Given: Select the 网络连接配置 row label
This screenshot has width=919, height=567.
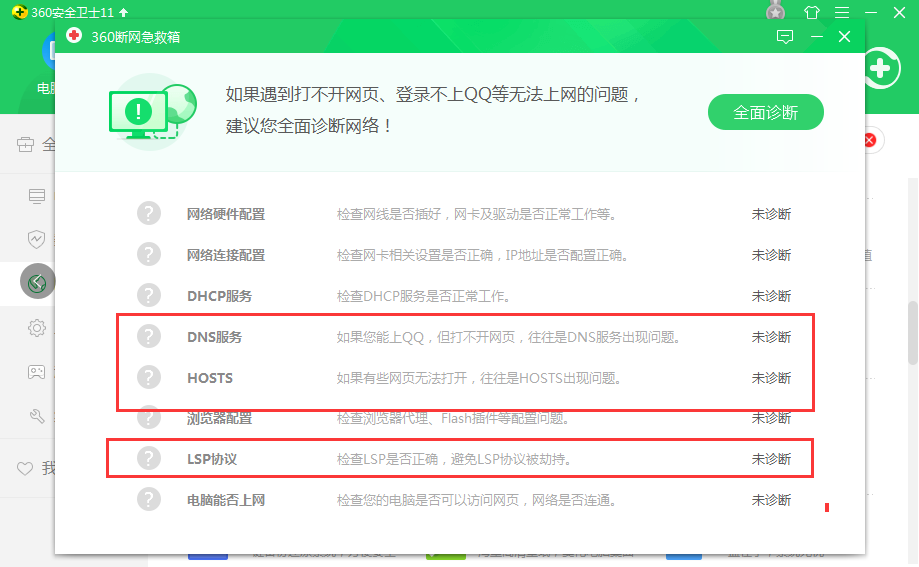Looking at the screenshot, I should [226, 255].
